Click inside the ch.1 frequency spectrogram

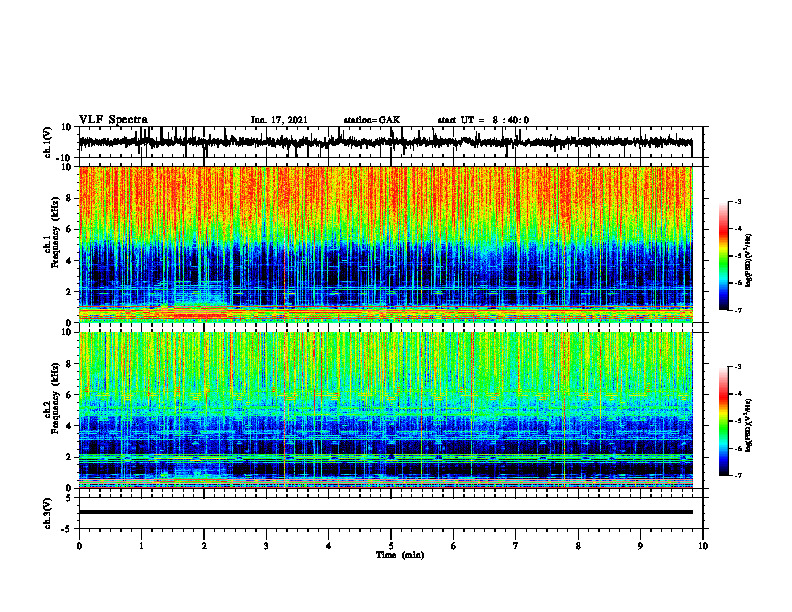pos(385,244)
